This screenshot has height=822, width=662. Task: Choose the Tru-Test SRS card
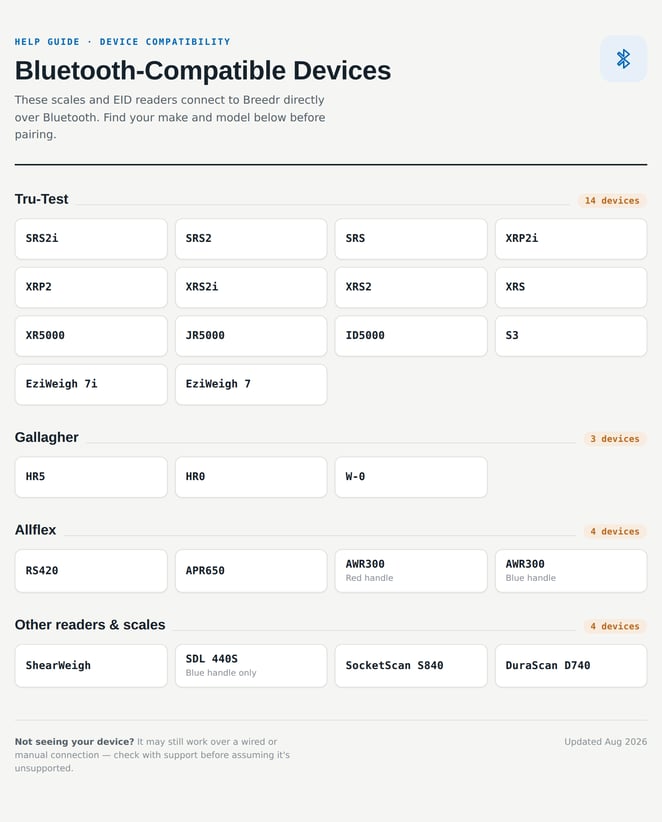click(411, 239)
